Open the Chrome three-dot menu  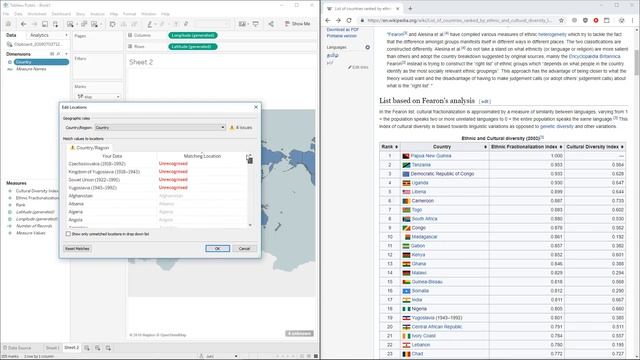point(633,20)
